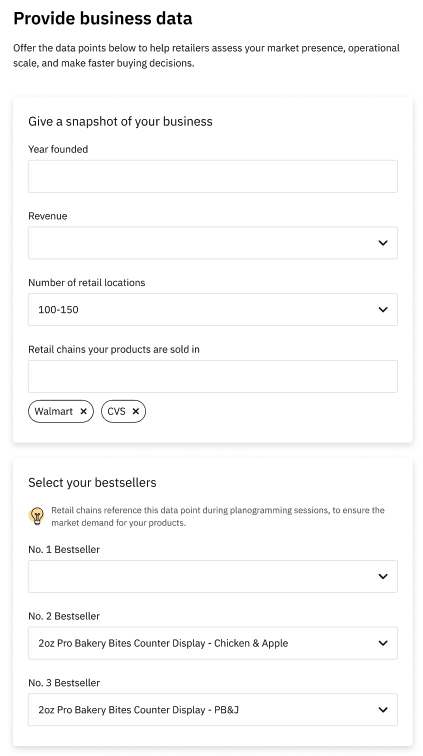The width and height of the screenshot is (423, 756).
Task: Focus the retail chains input box
Action: click(x=213, y=376)
